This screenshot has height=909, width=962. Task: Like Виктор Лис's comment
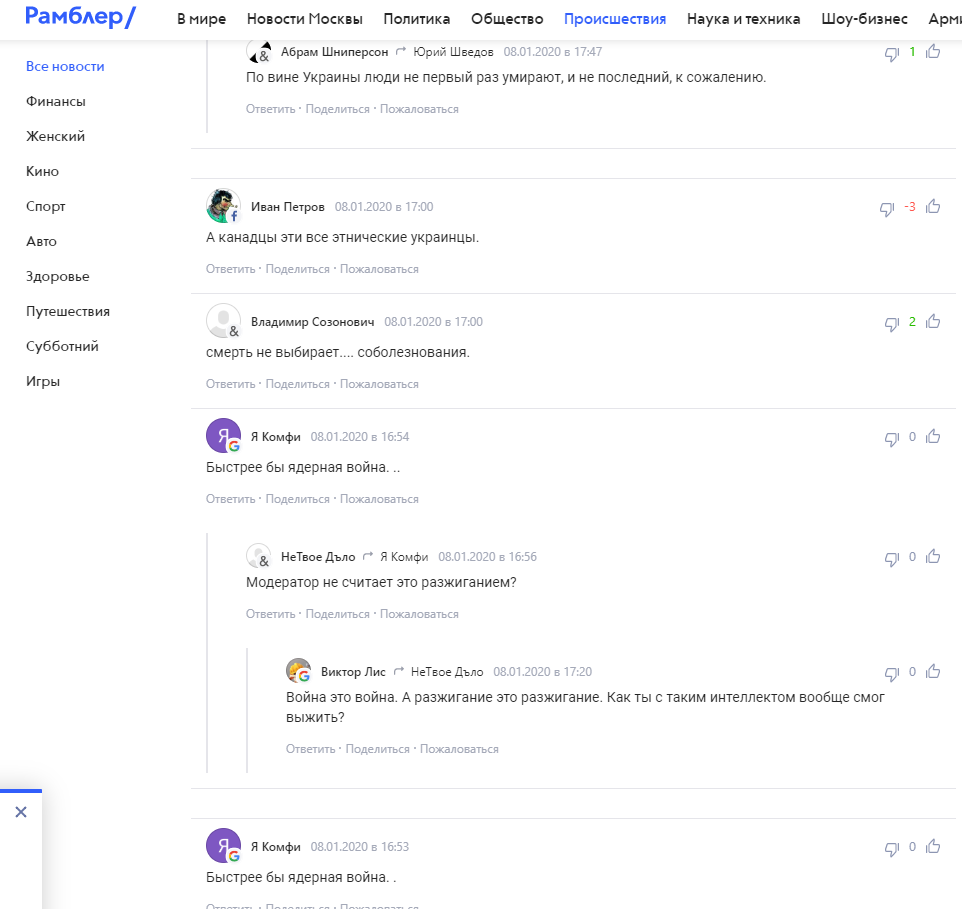933,671
